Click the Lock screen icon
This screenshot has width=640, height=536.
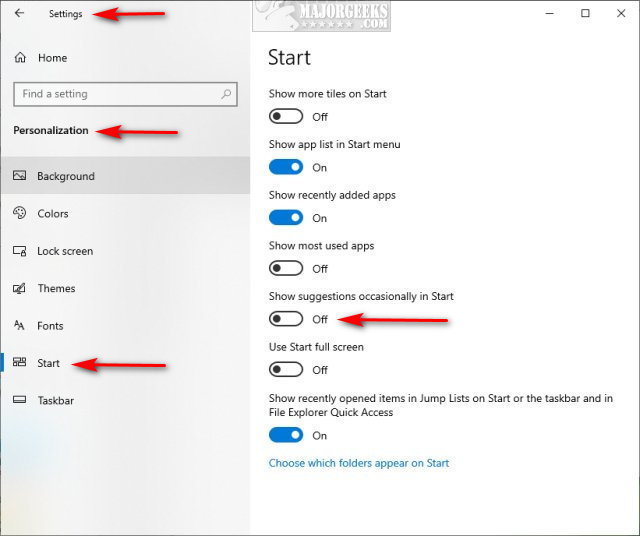tap(19, 251)
